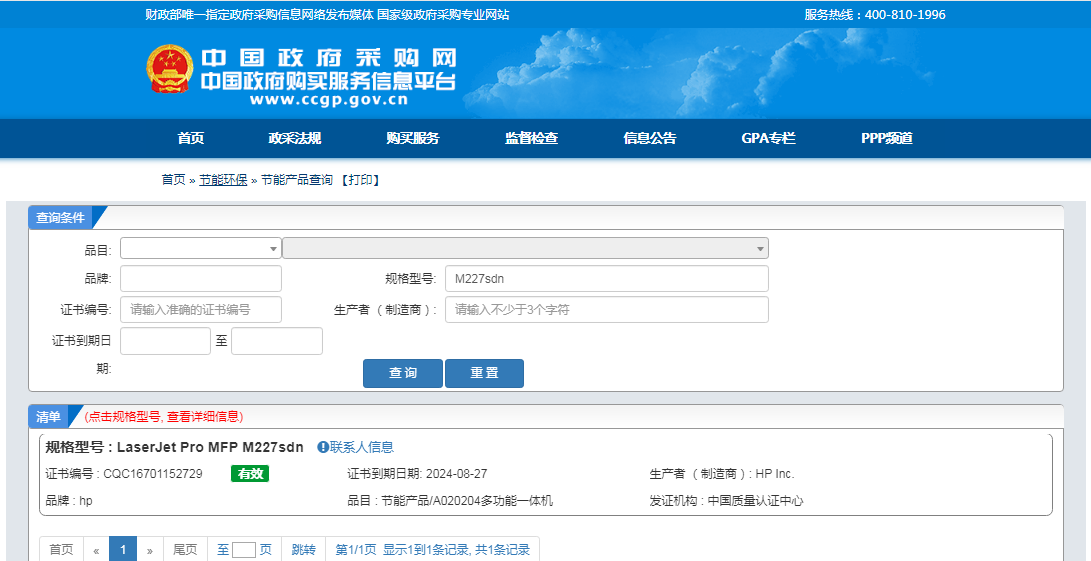
Task: Click the 中国质量认证中心 issuer text
Action: click(756, 500)
